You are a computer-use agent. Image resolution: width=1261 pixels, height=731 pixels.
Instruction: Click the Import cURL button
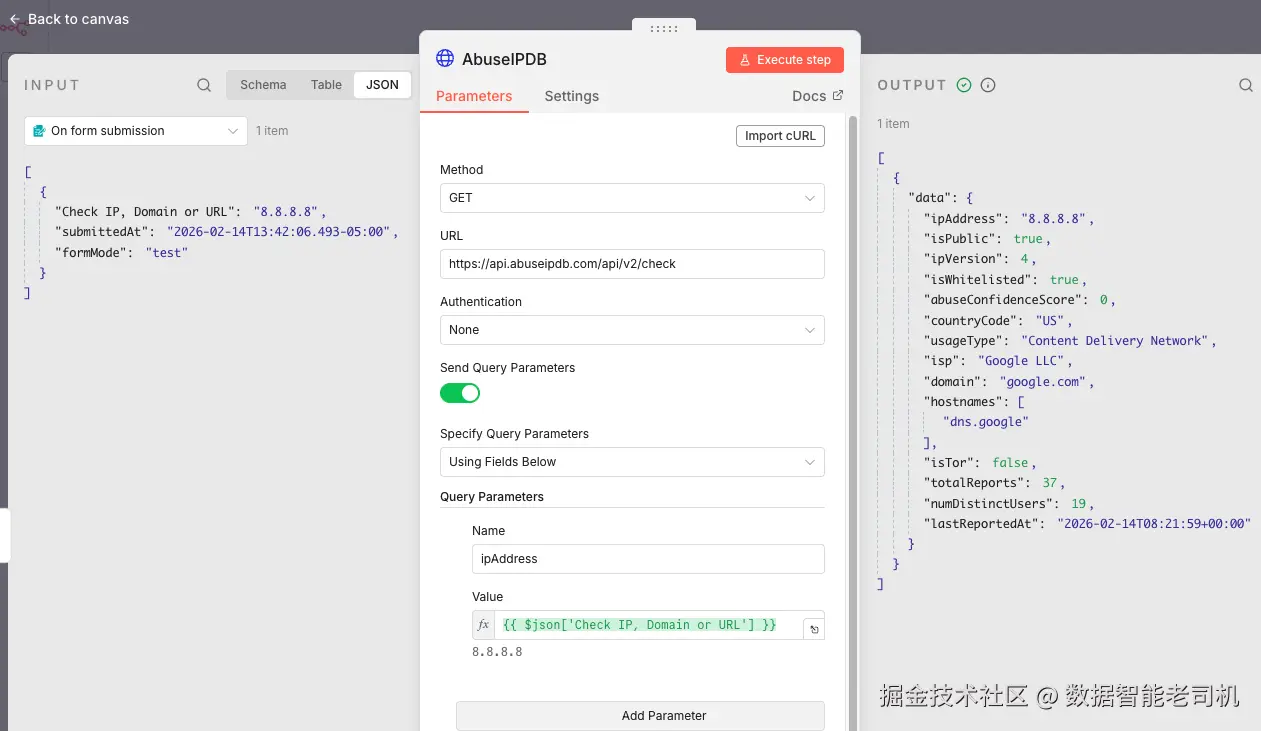coord(780,136)
